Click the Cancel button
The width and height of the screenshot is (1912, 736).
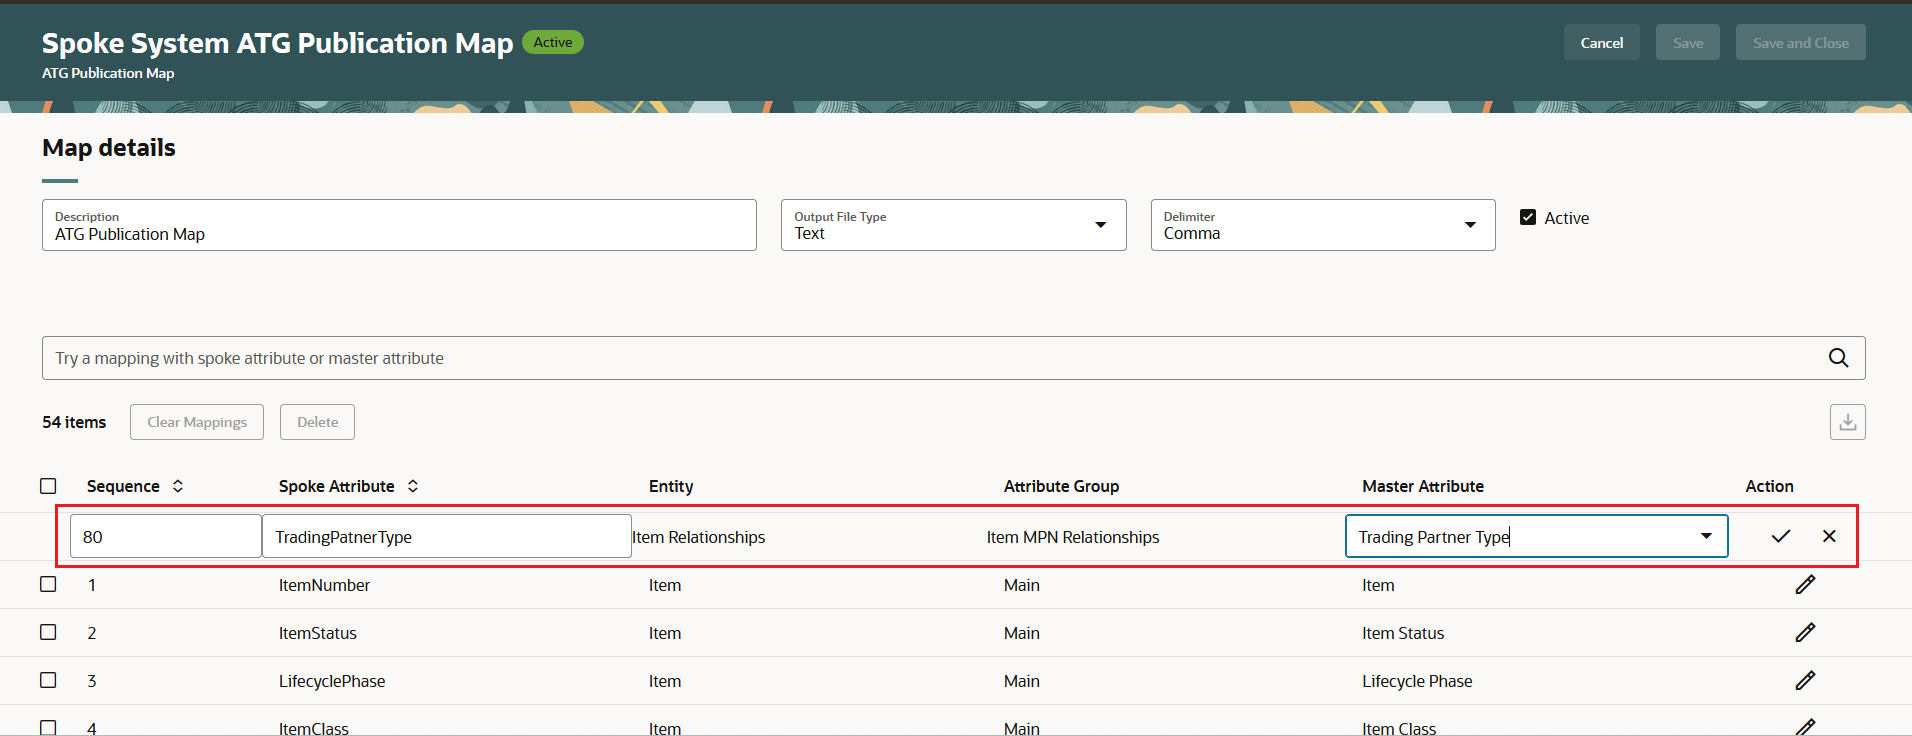tap(1602, 42)
